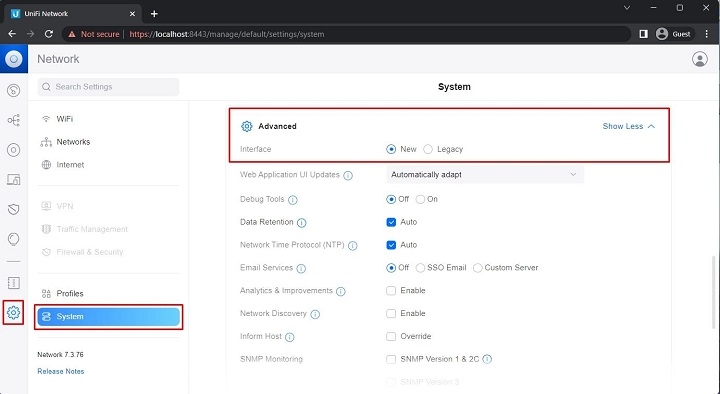Select Custom Server for Email Services
The image size is (720, 394).
478,268
